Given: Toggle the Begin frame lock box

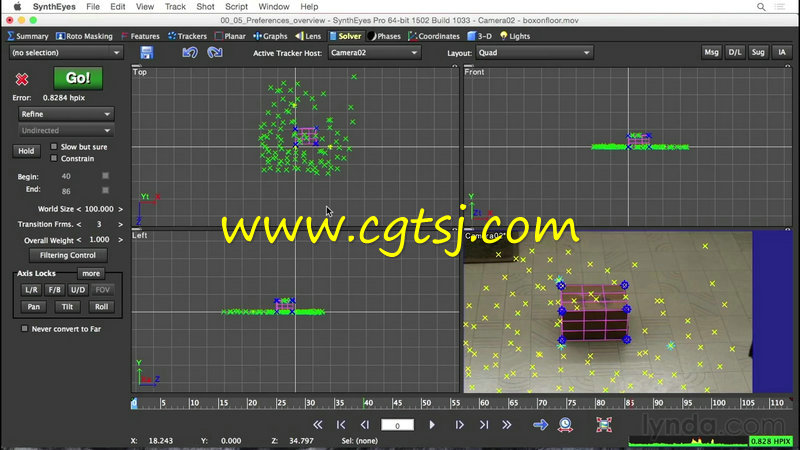Looking at the screenshot, I should (105, 176).
